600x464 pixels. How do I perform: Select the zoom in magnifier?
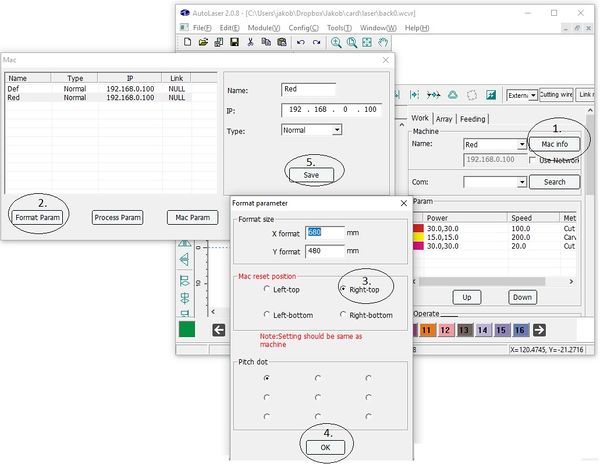pos(336,42)
